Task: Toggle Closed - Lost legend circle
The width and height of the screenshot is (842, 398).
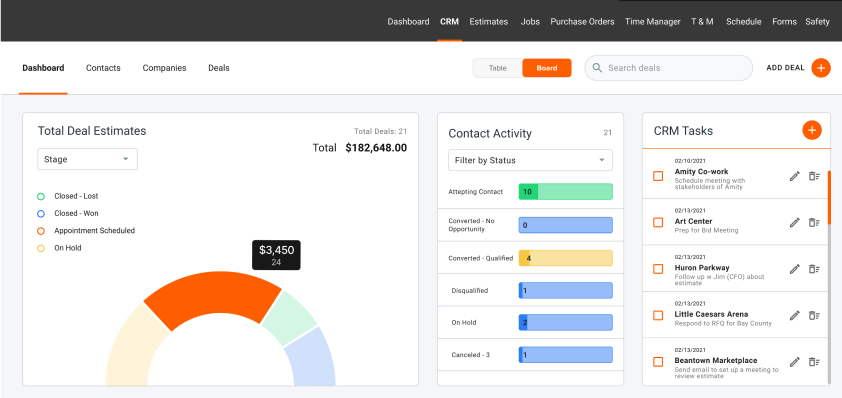Action: pos(41,197)
